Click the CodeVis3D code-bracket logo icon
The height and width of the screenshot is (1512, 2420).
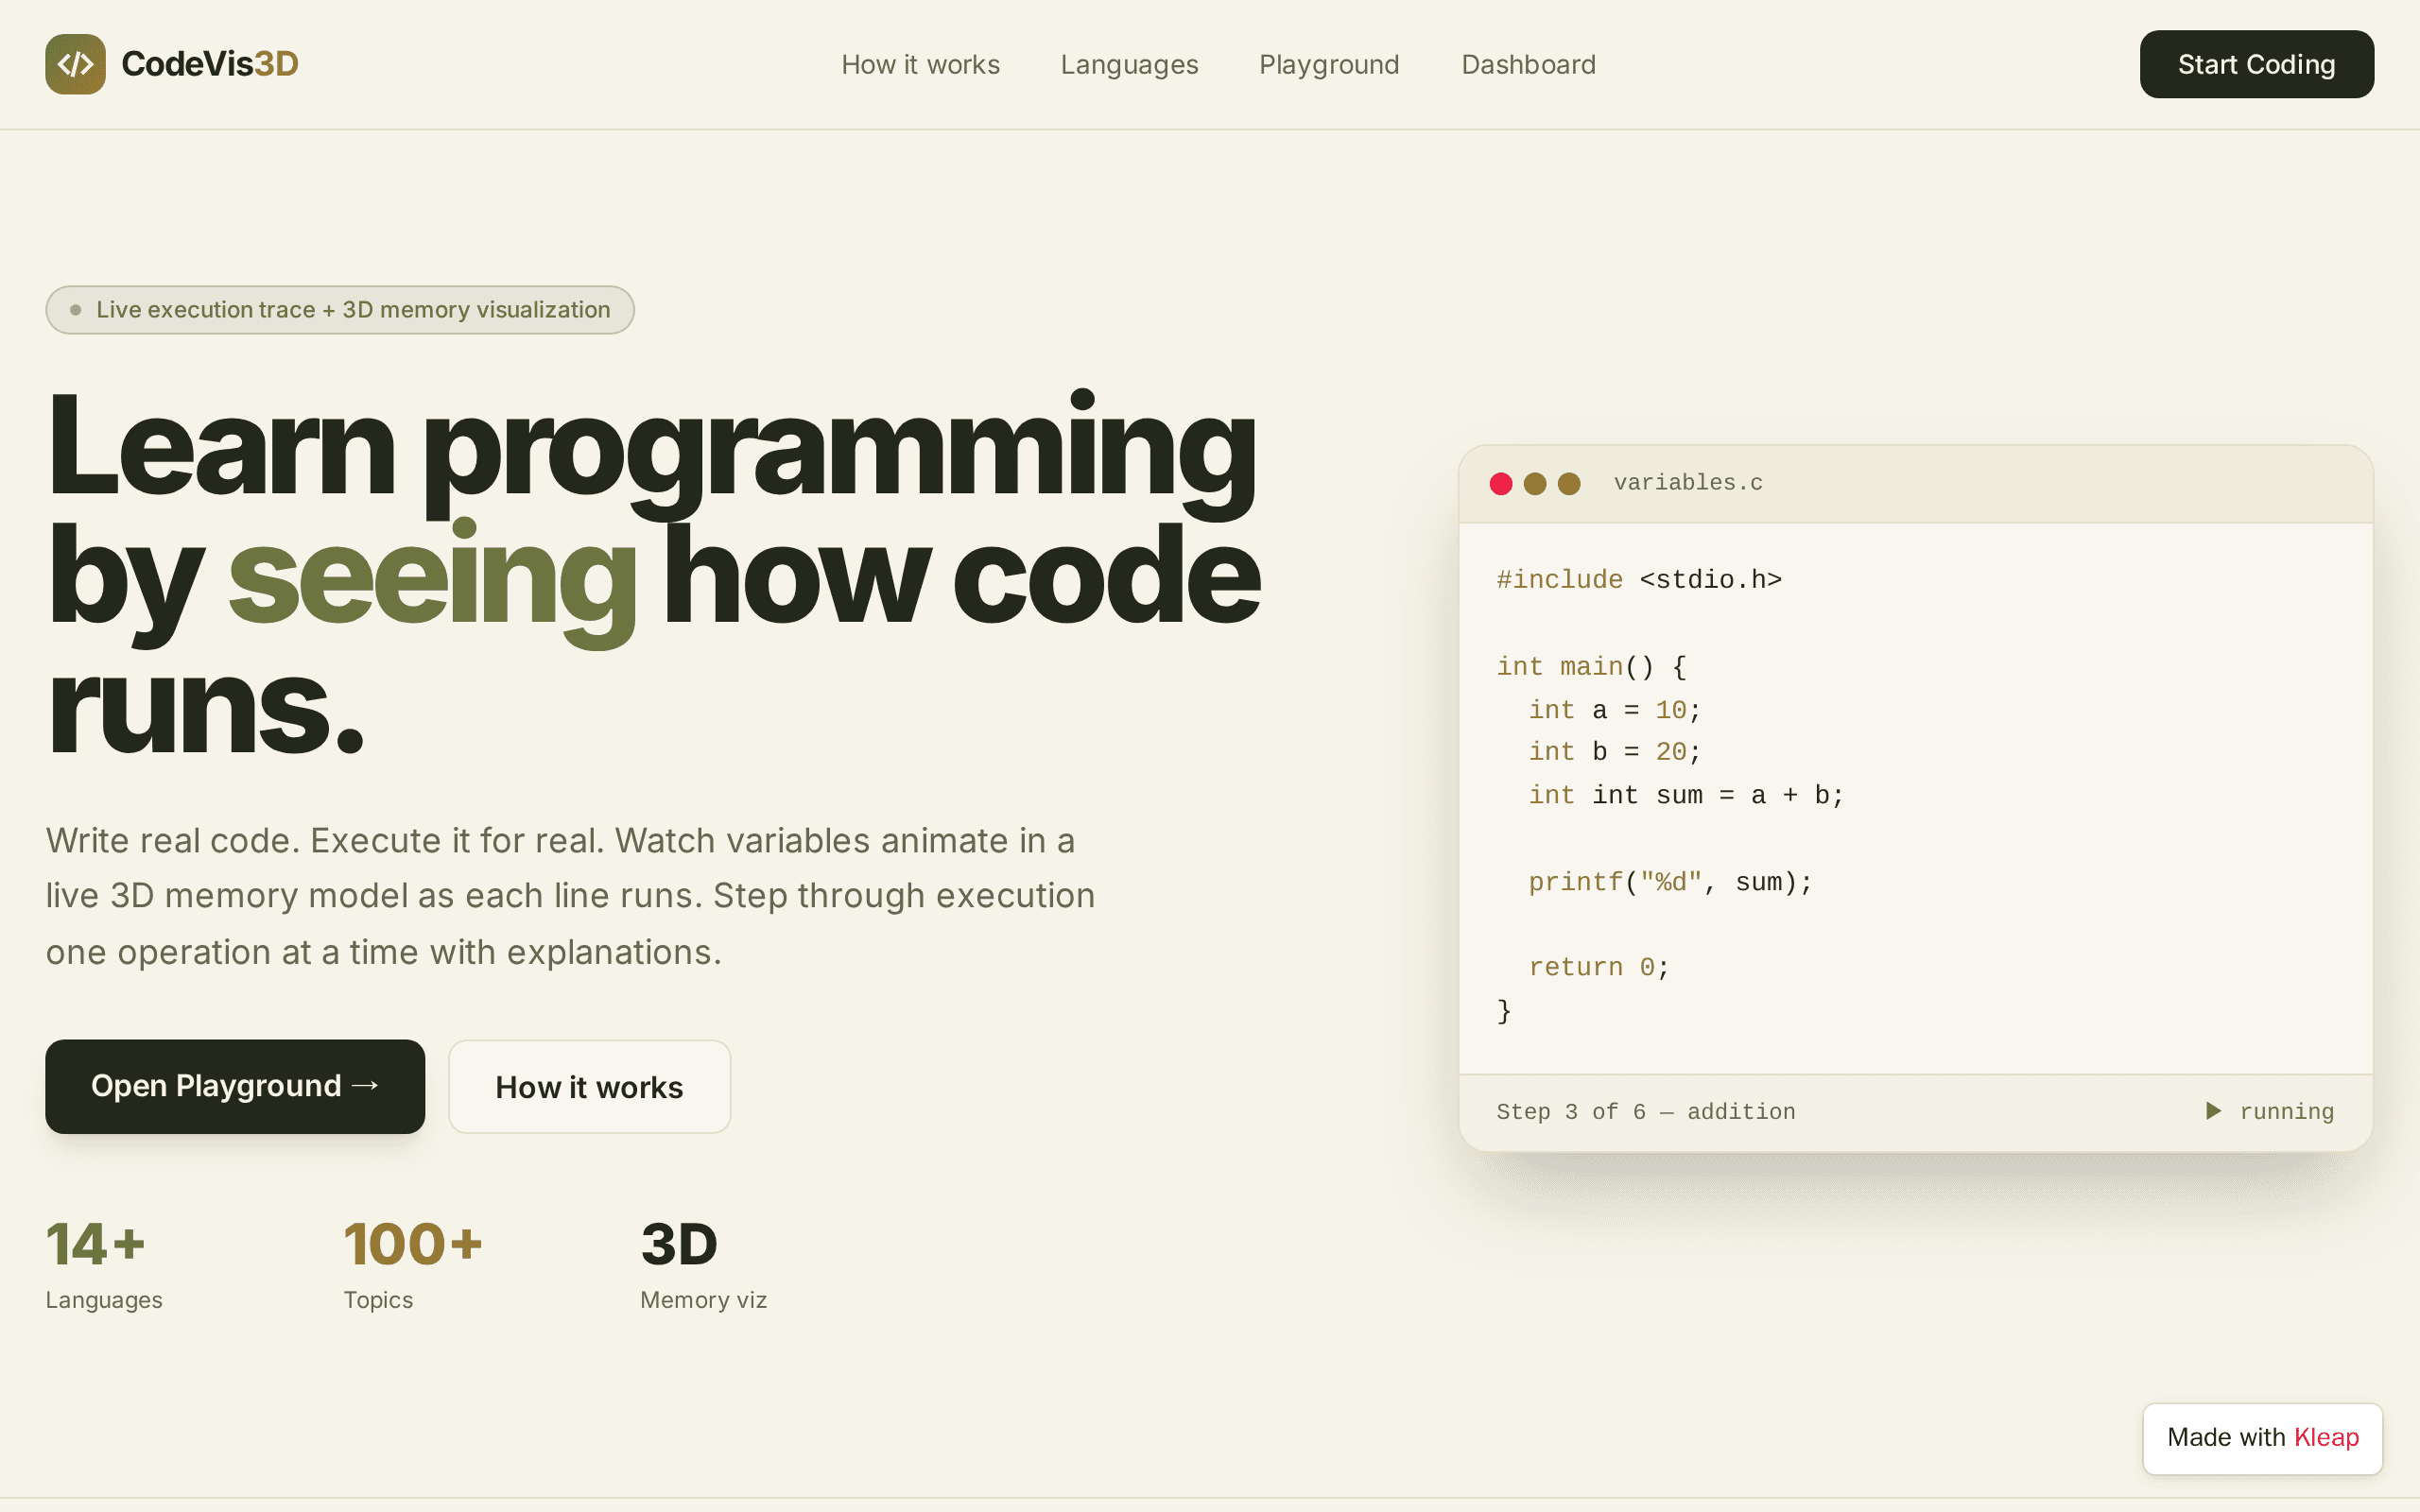tap(75, 64)
